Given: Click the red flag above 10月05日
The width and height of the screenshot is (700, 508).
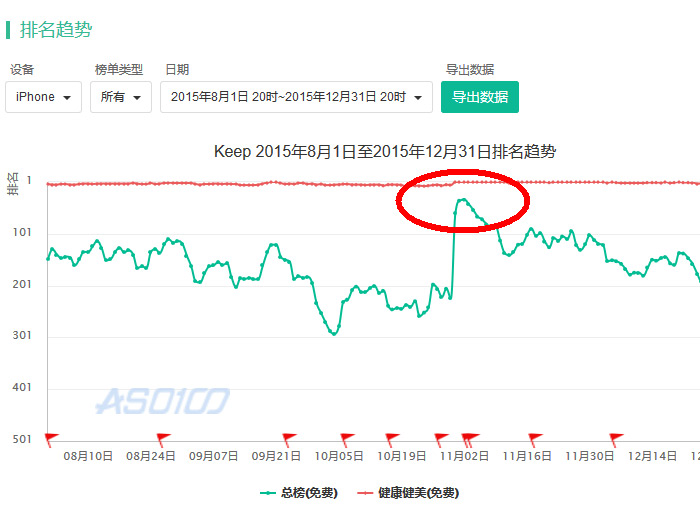Looking at the screenshot, I should (x=347, y=439).
